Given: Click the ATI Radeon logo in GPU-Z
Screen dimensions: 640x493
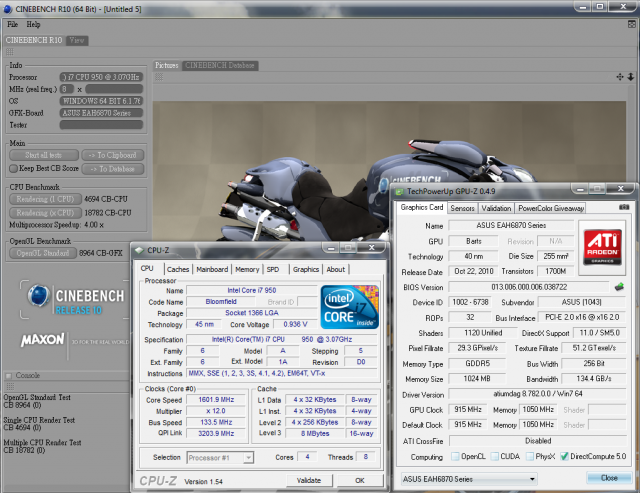Looking at the screenshot, I should pyautogui.click(x=602, y=247).
